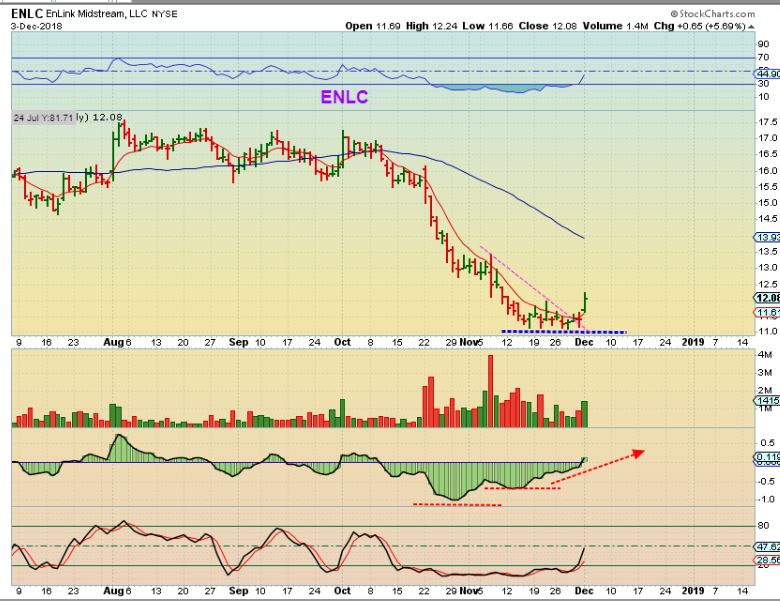Click the Low 11.66 value
780x601 pixels.
tap(488, 26)
